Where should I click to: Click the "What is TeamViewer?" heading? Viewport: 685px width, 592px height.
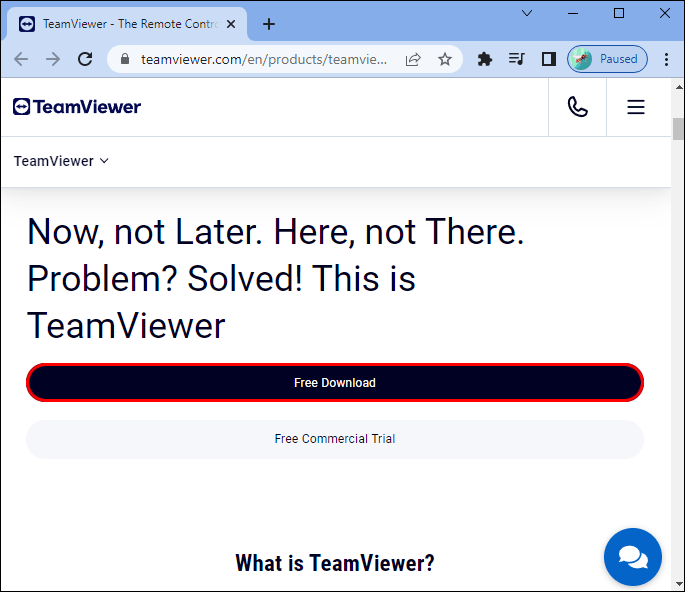pos(335,563)
